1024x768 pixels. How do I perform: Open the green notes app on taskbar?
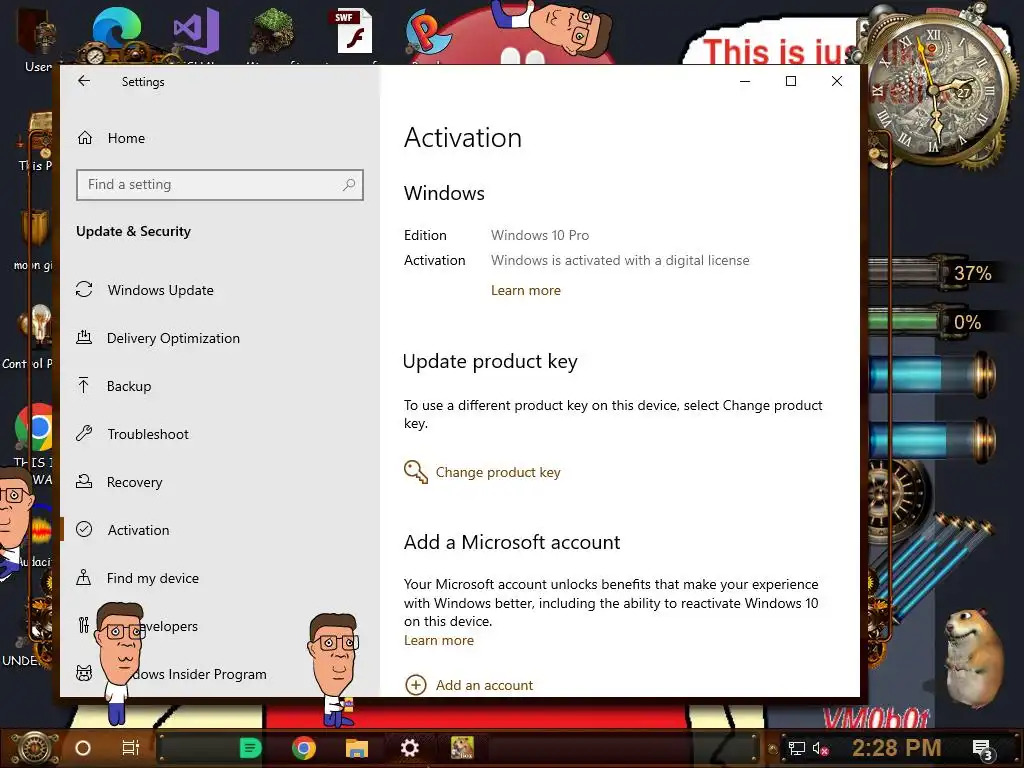250,748
